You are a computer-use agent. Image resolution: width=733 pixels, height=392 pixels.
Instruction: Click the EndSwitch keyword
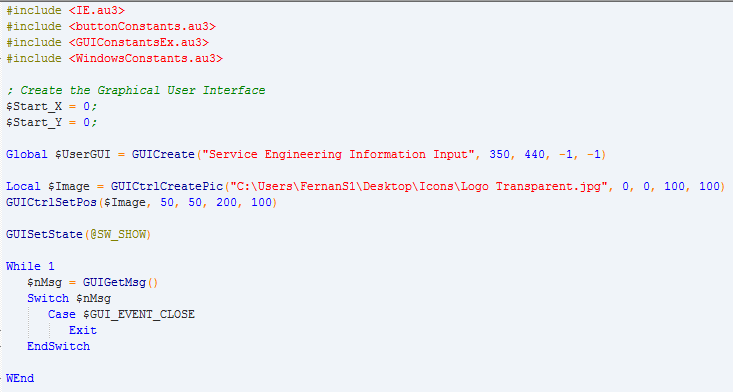point(58,346)
